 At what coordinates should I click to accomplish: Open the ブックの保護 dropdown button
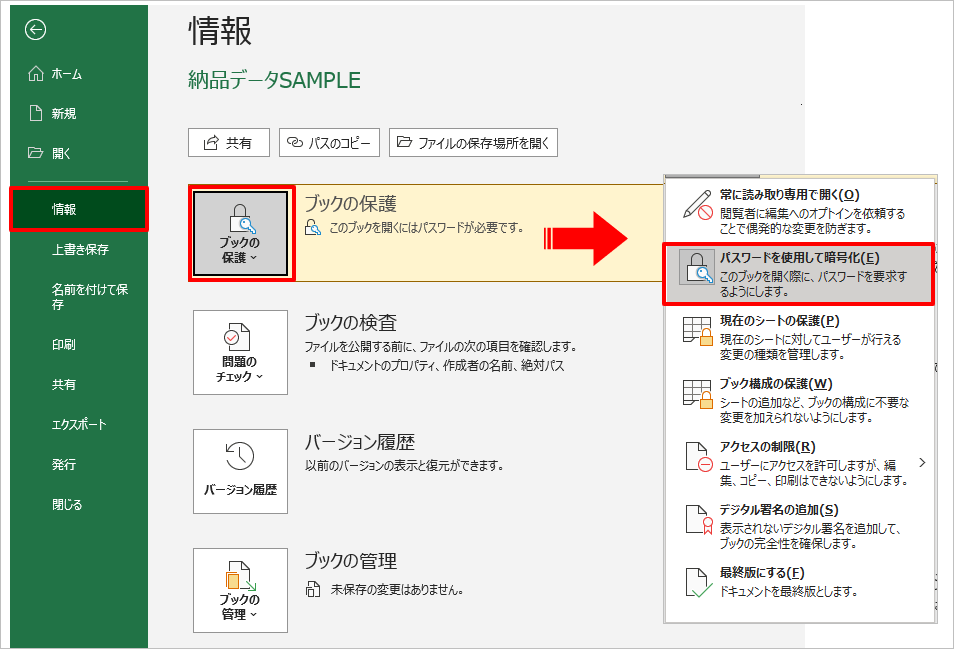click(x=240, y=234)
